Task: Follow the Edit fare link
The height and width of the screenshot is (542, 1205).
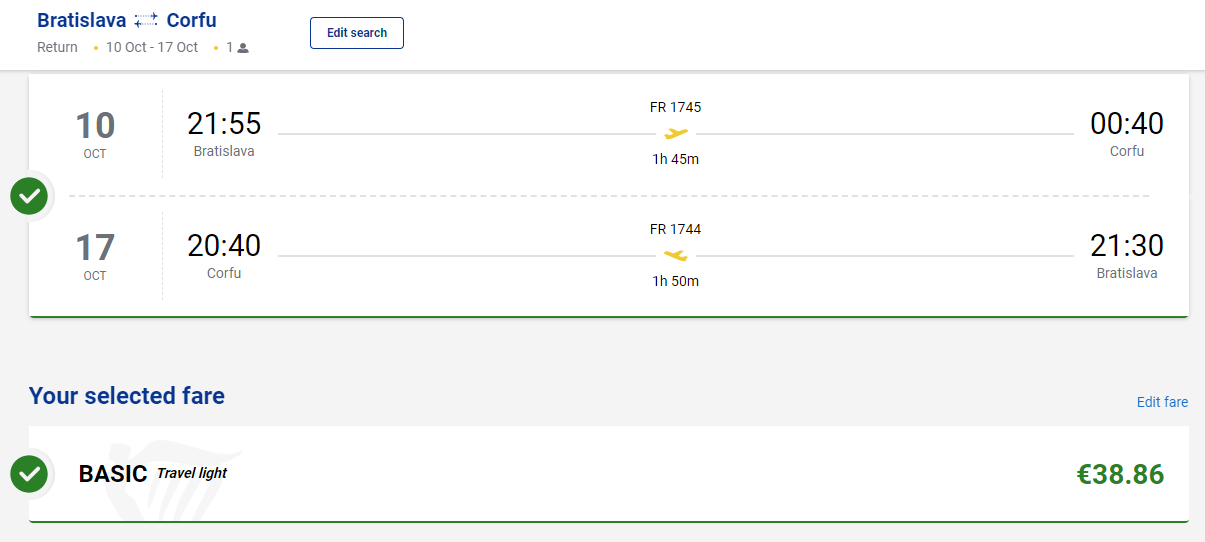Action: pyautogui.click(x=1162, y=402)
